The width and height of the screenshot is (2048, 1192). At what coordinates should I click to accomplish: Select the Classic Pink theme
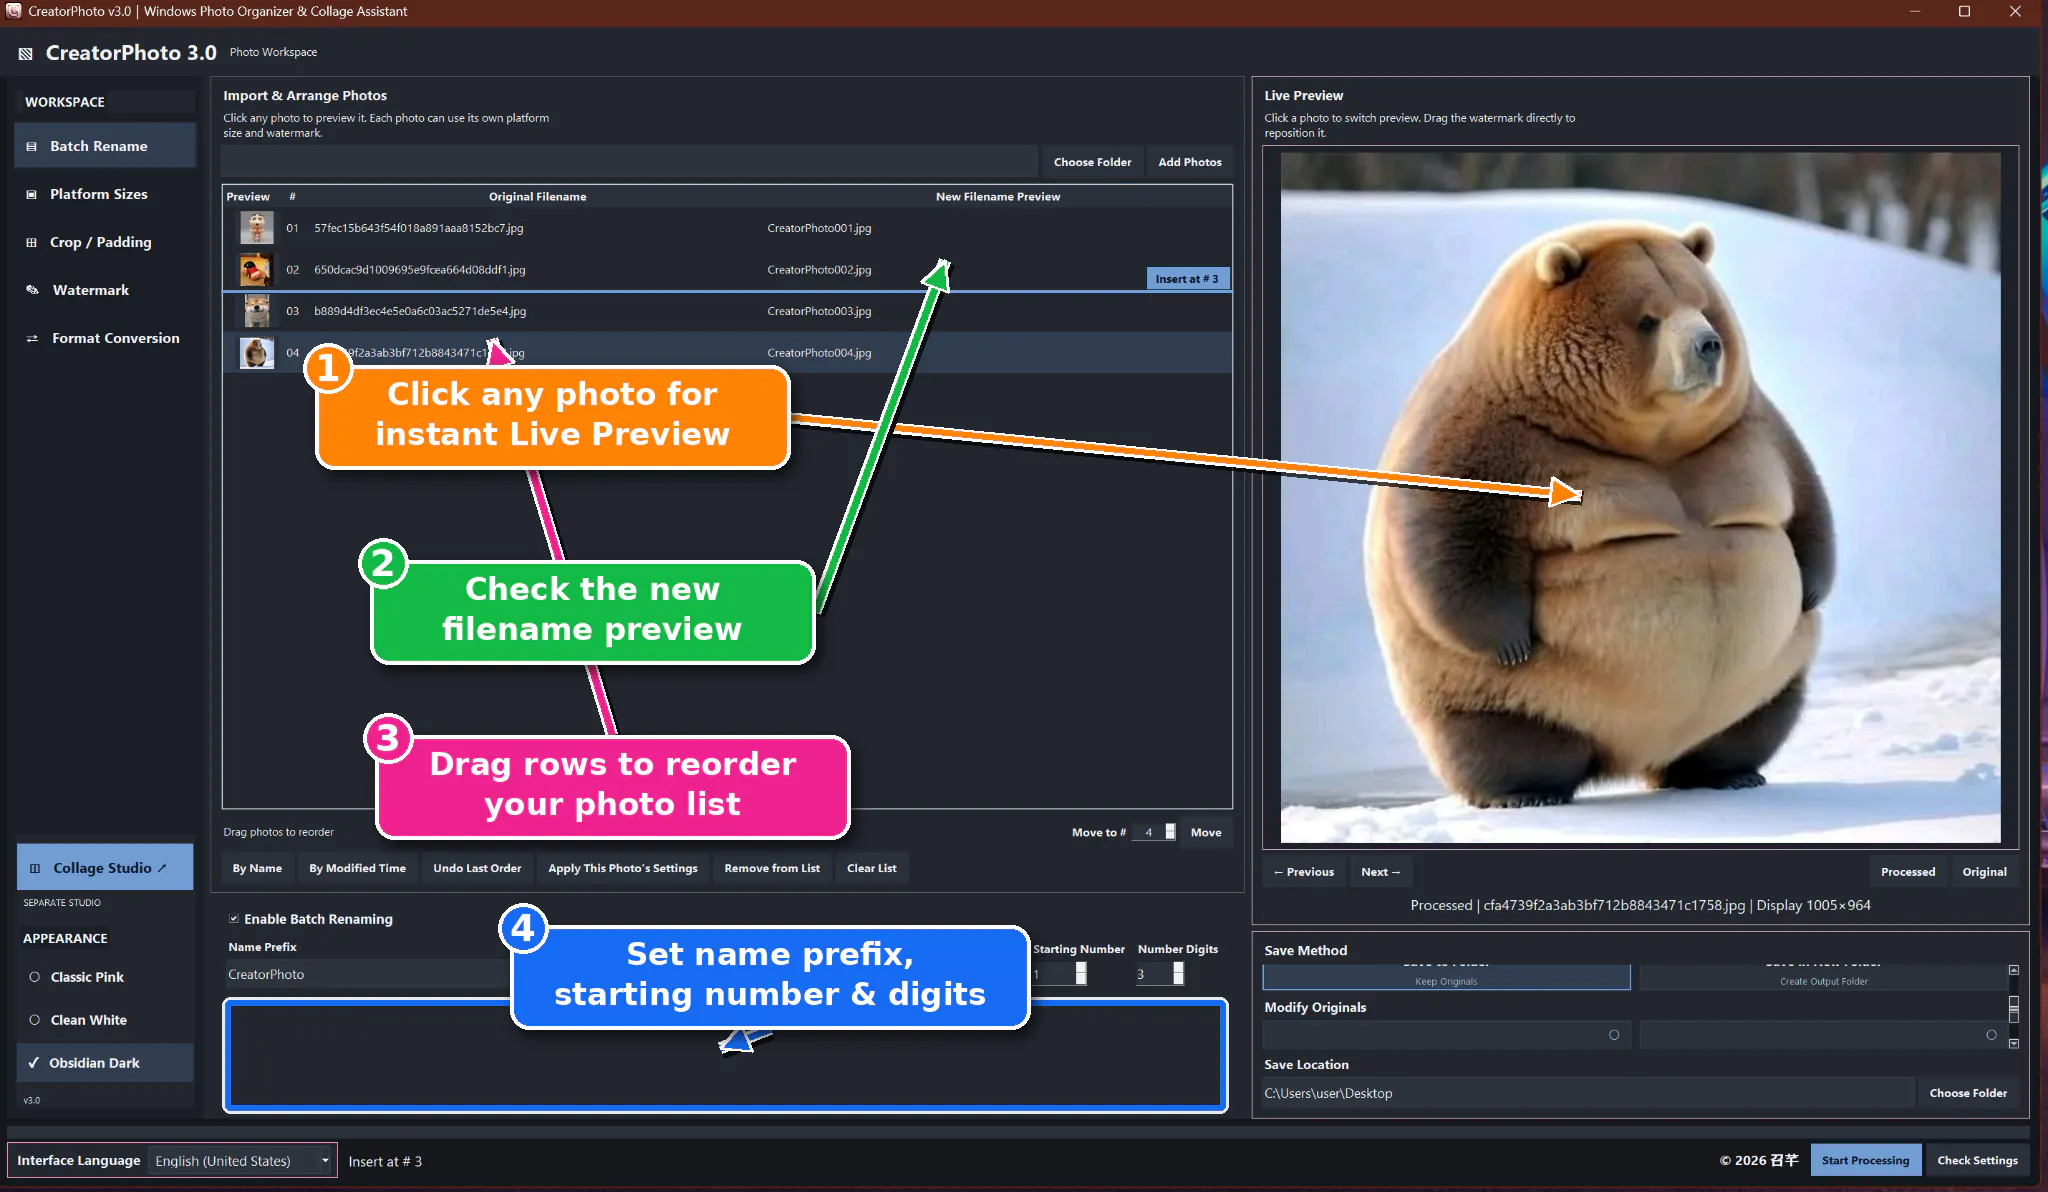tap(105, 977)
